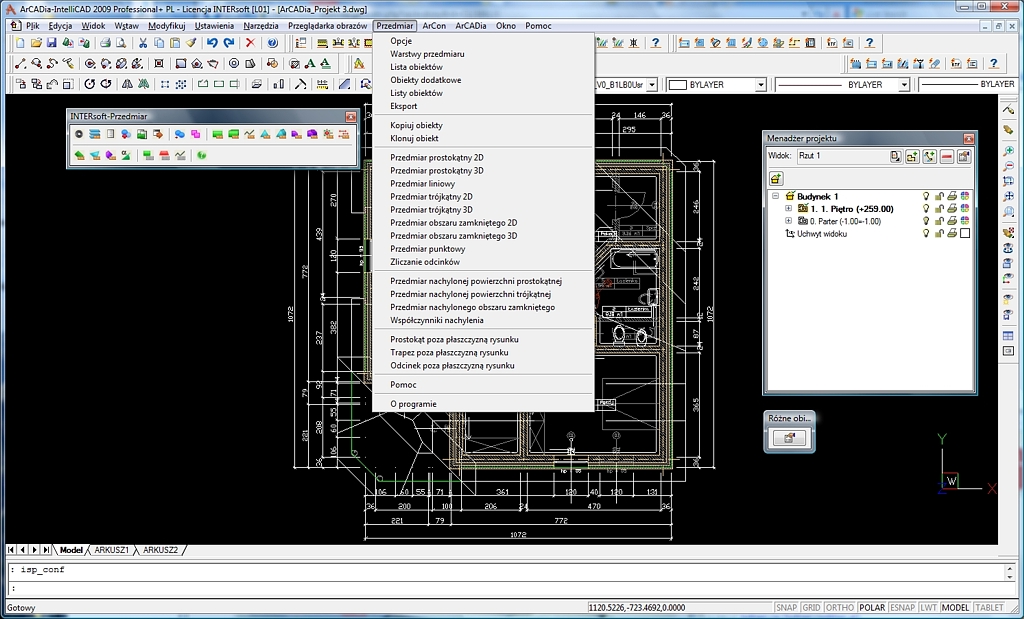
Task: Click the Save diskette icon
Action: [52, 43]
